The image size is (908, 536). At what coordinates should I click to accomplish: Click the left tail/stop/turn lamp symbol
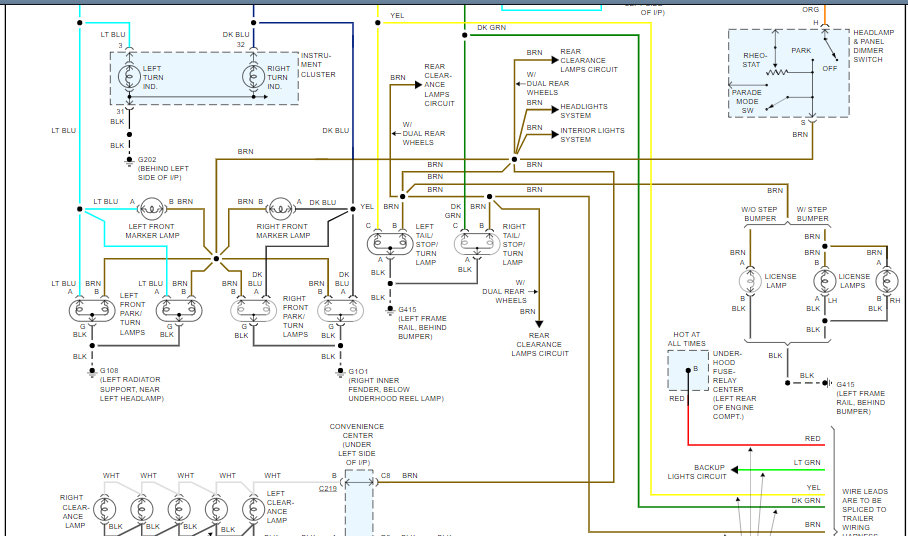click(x=386, y=242)
